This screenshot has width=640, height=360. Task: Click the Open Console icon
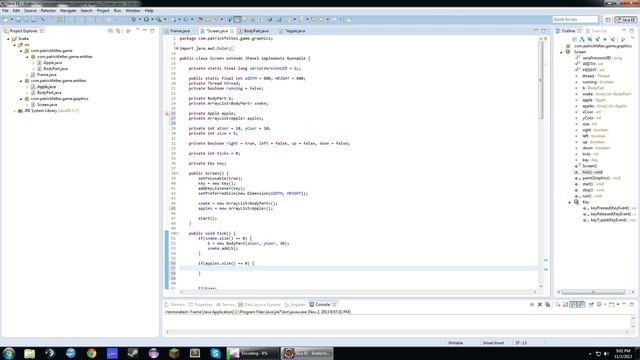(611, 304)
